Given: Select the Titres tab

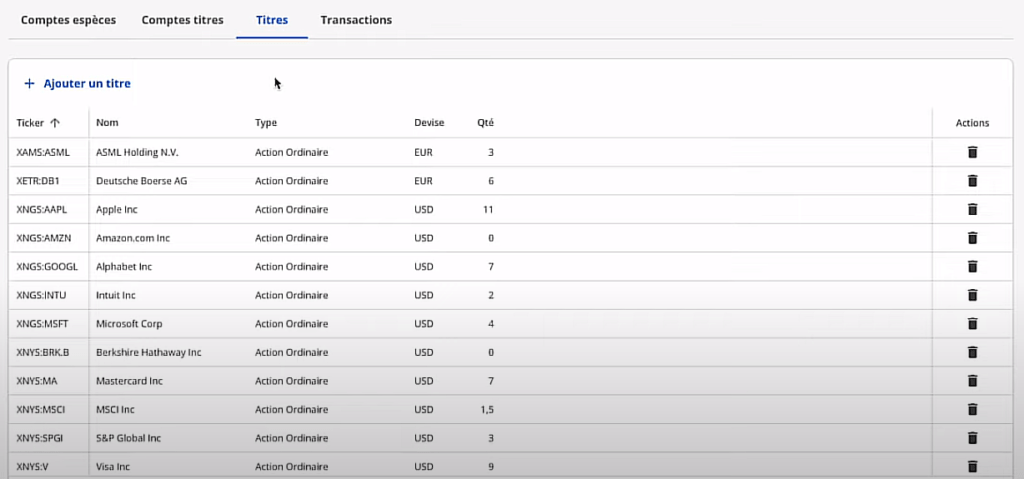Looking at the screenshot, I should coord(272,20).
